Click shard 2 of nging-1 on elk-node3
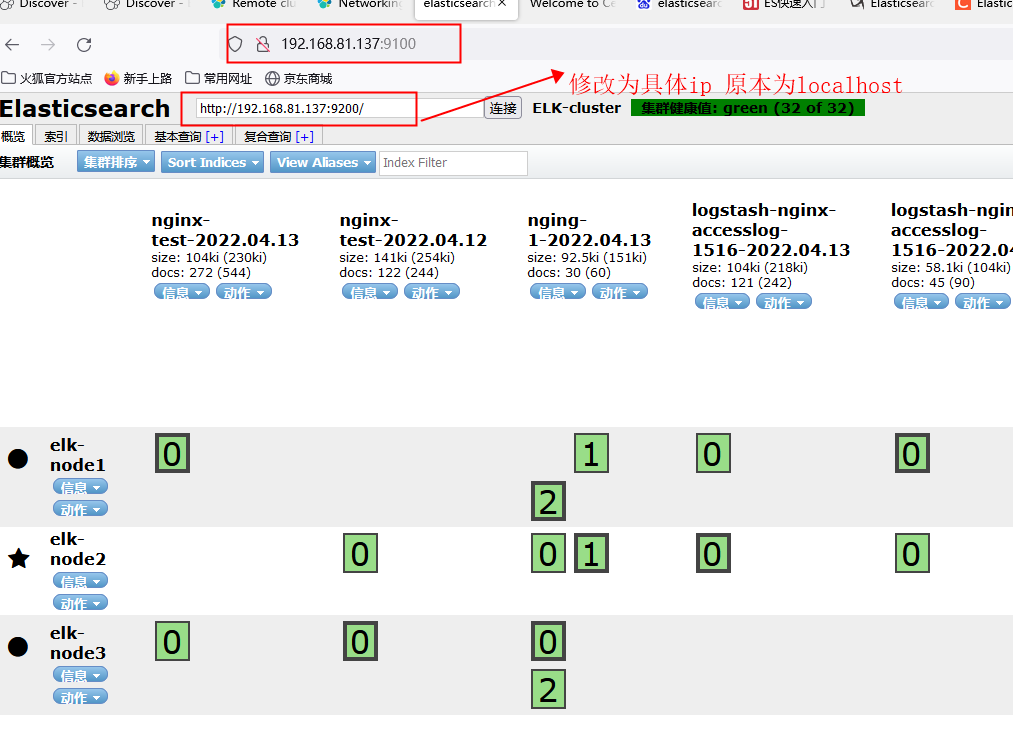This screenshot has width=1013, height=734. 548,689
